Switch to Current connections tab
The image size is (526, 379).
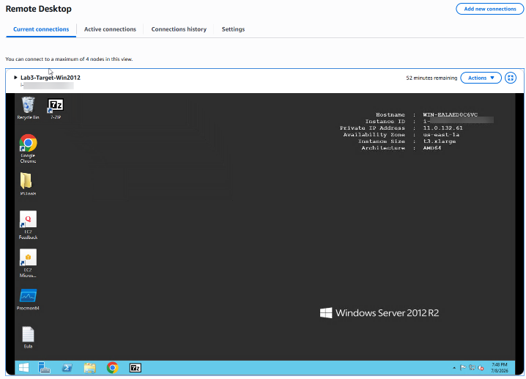(41, 29)
